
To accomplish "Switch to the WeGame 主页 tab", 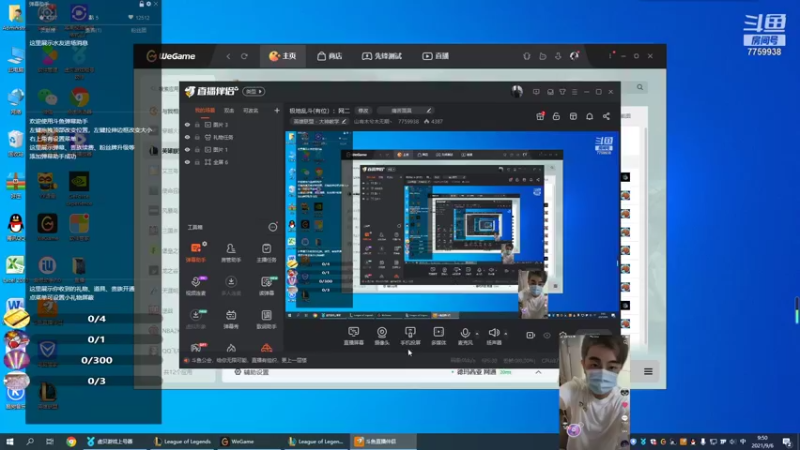I will tap(283, 56).
